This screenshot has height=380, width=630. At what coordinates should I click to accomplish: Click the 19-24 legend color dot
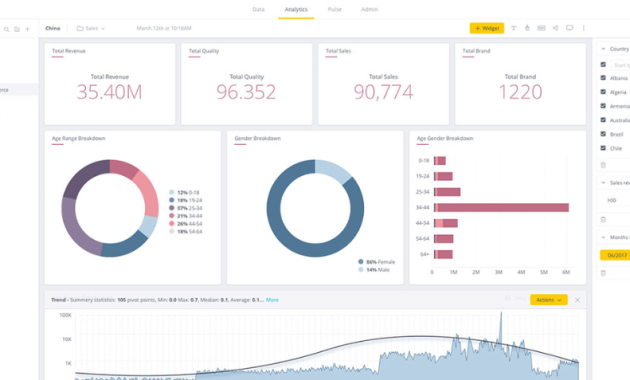click(x=172, y=200)
